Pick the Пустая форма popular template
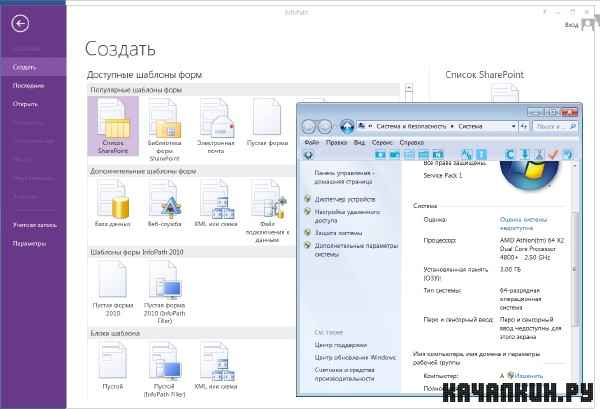This screenshot has height=409, width=600. pos(267,122)
